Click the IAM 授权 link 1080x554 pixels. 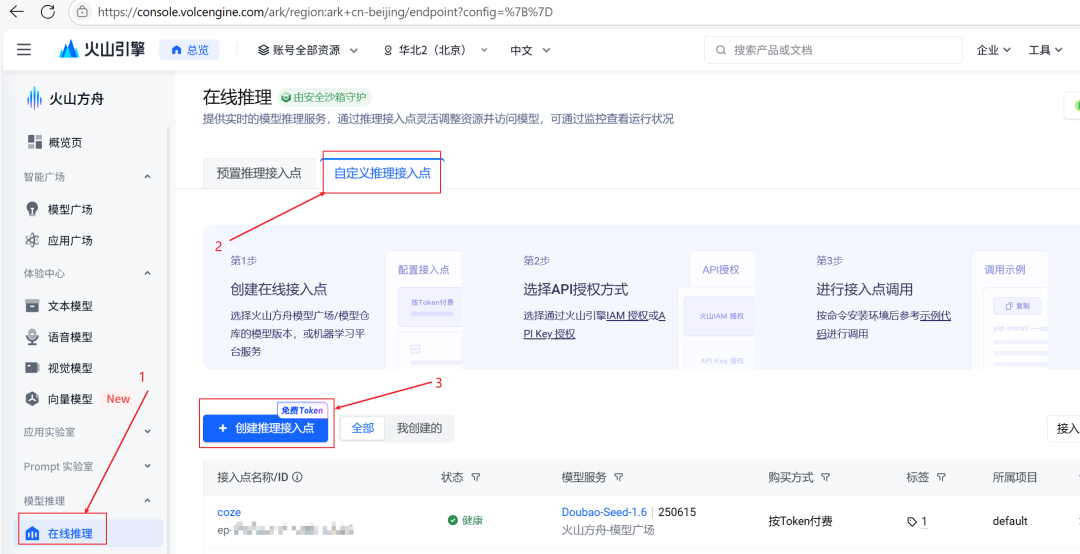click(627, 316)
